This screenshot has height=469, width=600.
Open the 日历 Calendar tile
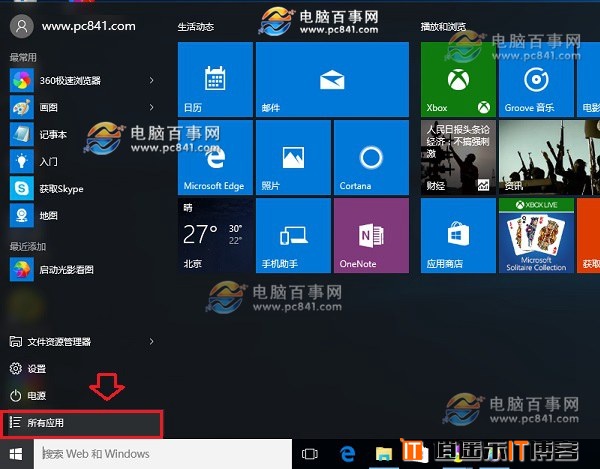click(215, 80)
